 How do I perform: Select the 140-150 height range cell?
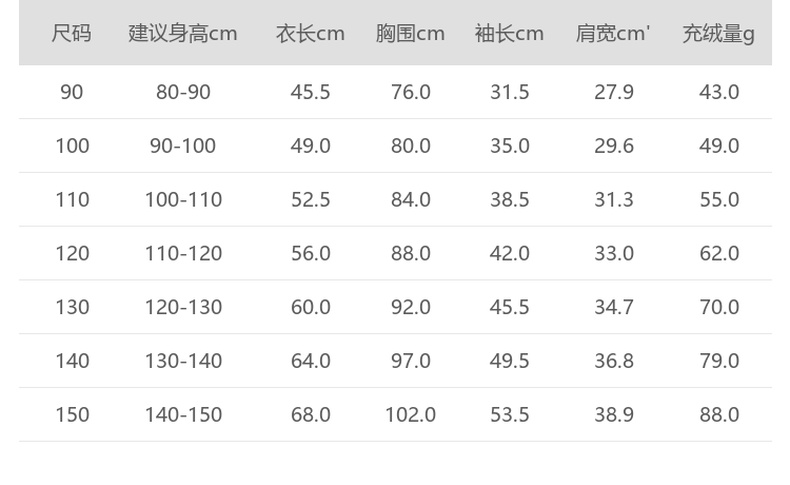(x=183, y=415)
